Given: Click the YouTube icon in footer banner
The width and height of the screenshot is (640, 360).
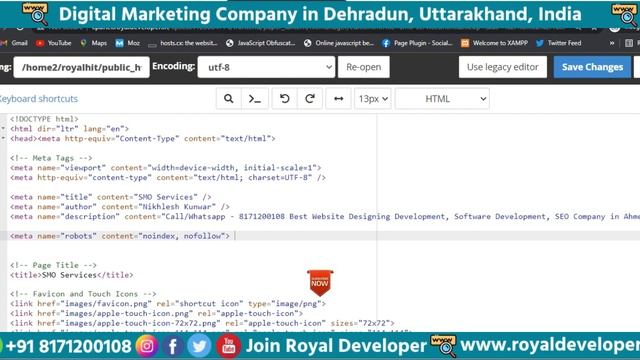Looking at the screenshot, I should (228, 346).
